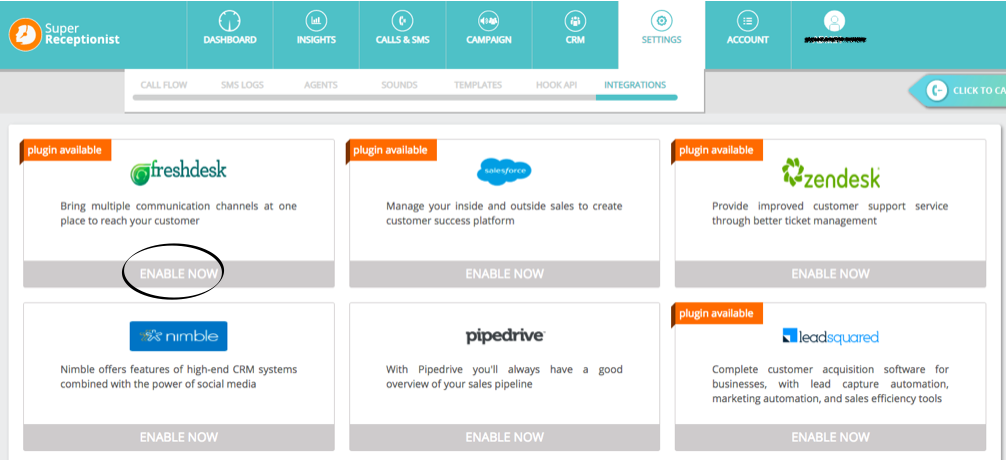The width and height of the screenshot is (1006, 466).
Task: Enable the Freshdesk integration
Action: [x=178, y=273]
